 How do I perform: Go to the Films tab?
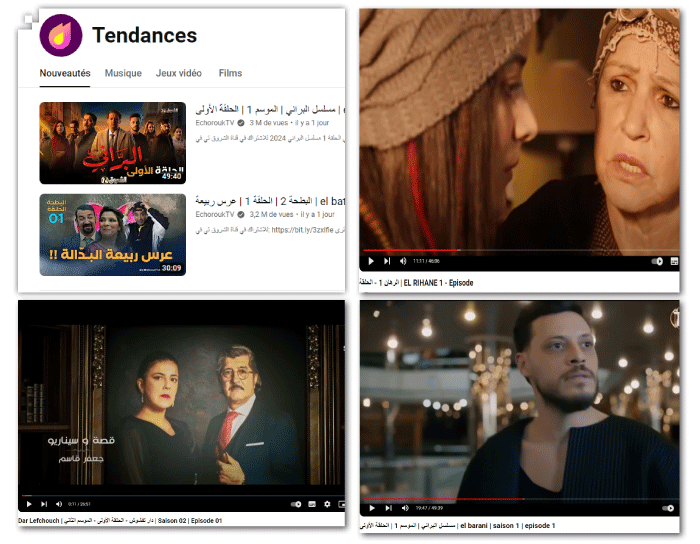coord(230,73)
